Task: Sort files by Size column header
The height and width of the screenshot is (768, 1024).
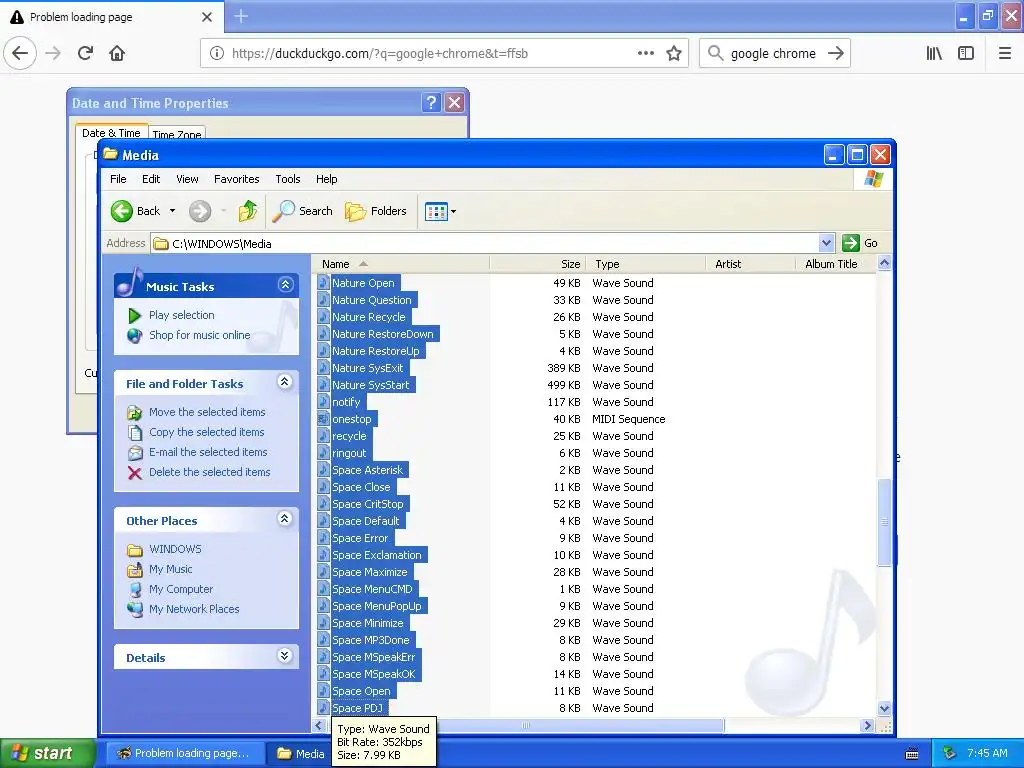Action: pyautogui.click(x=537, y=264)
